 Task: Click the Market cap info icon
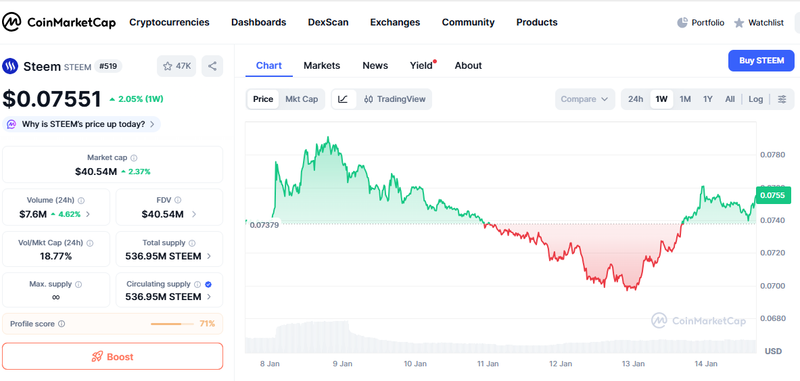click(134, 158)
